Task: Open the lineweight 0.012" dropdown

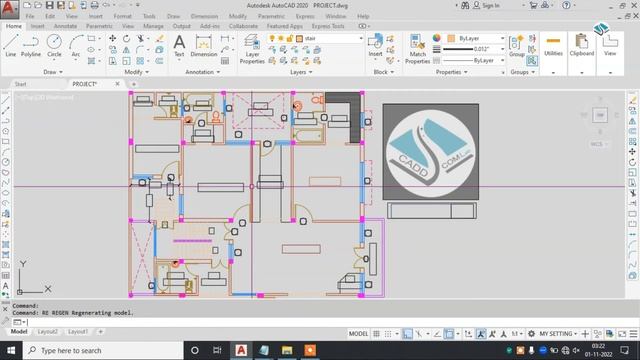Action: (x=502, y=49)
